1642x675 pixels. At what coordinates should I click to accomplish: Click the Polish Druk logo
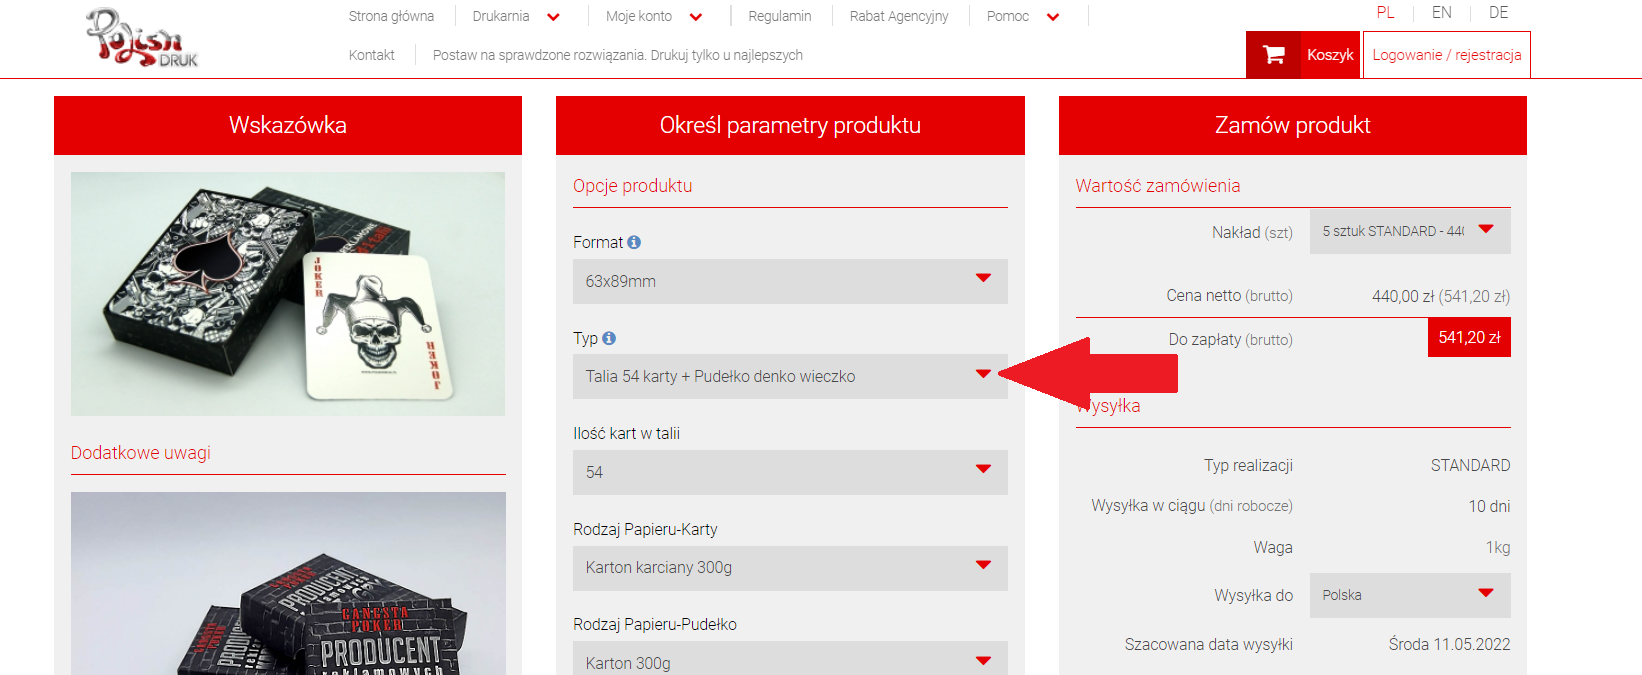coord(142,38)
